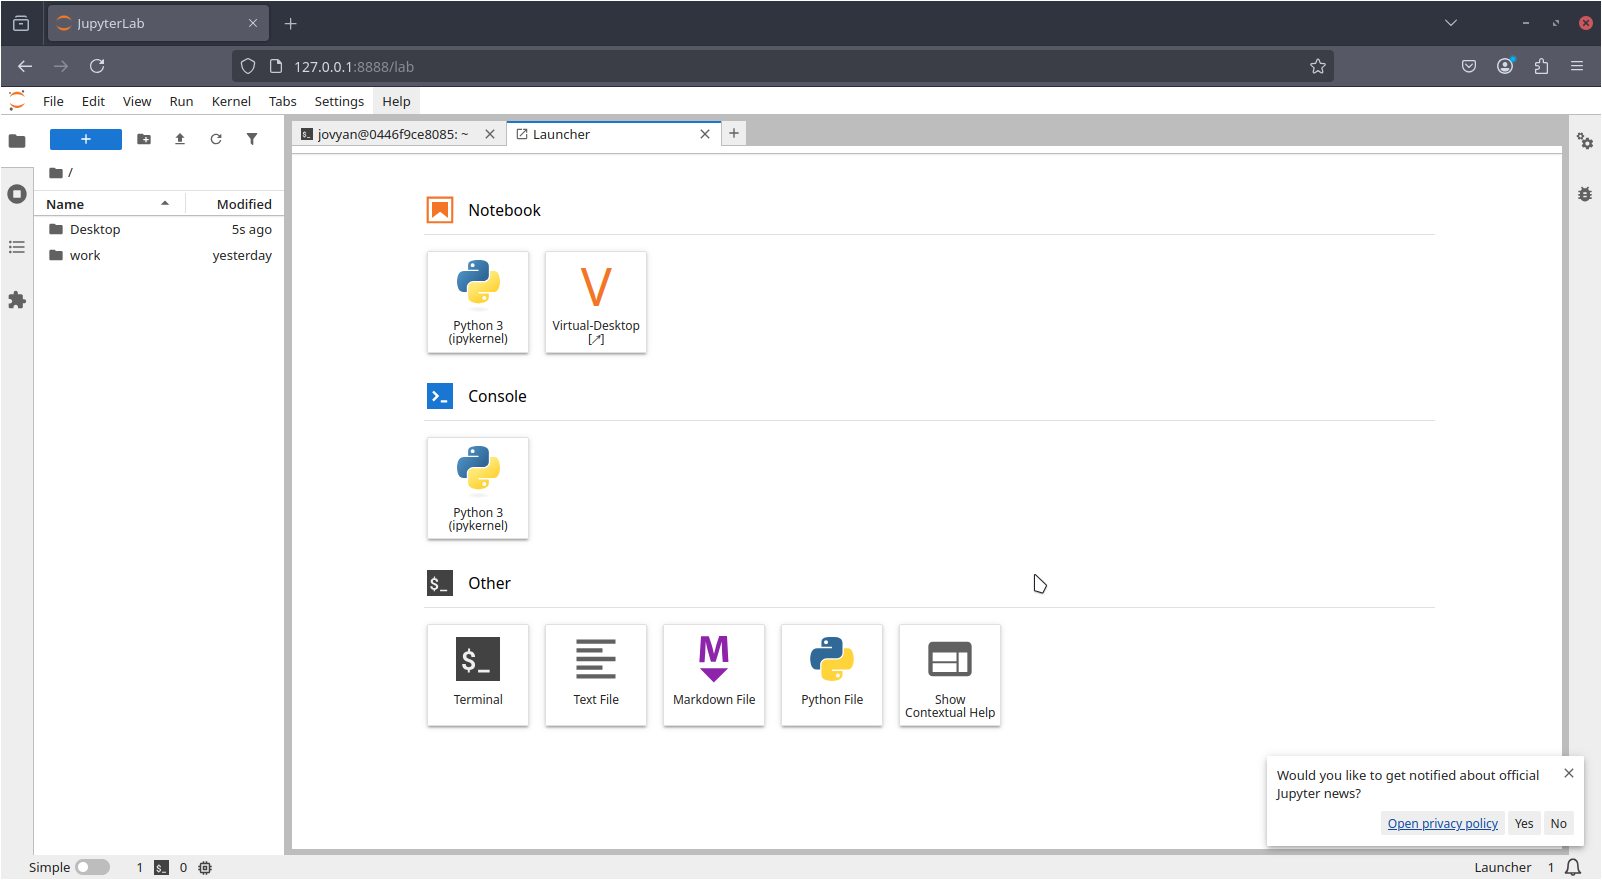Click the "5s ago" modified time for Desktop
This screenshot has width=1602, height=880.
tap(252, 229)
